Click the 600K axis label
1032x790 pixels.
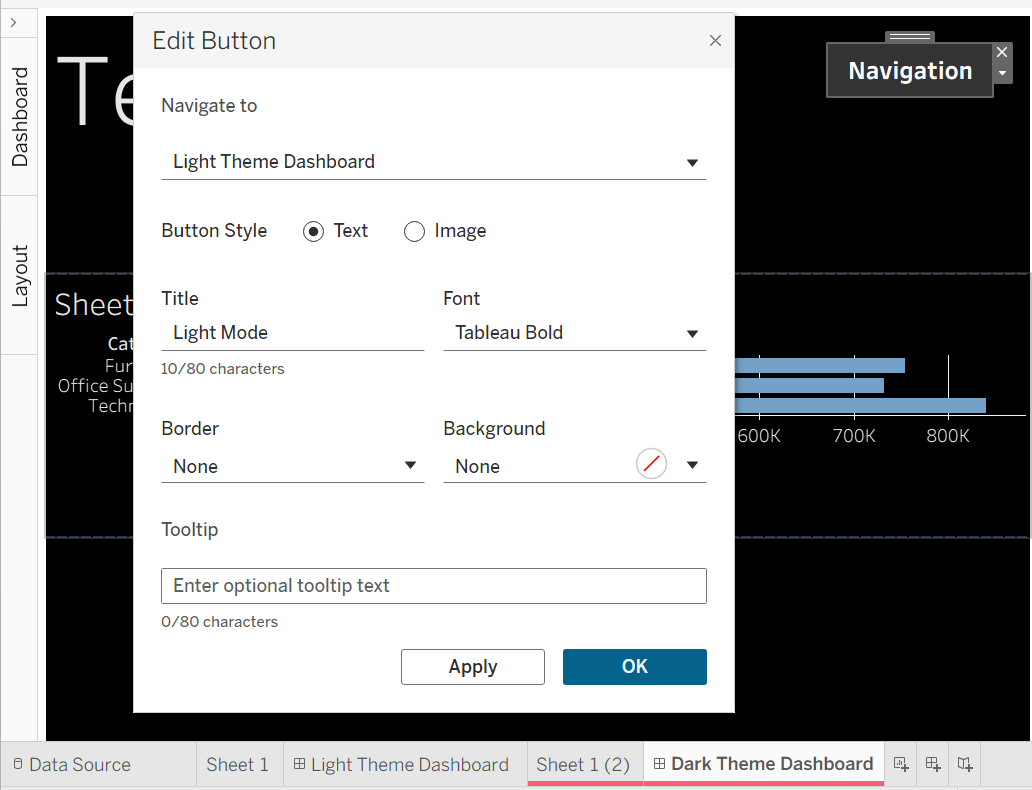pos(759,436)
